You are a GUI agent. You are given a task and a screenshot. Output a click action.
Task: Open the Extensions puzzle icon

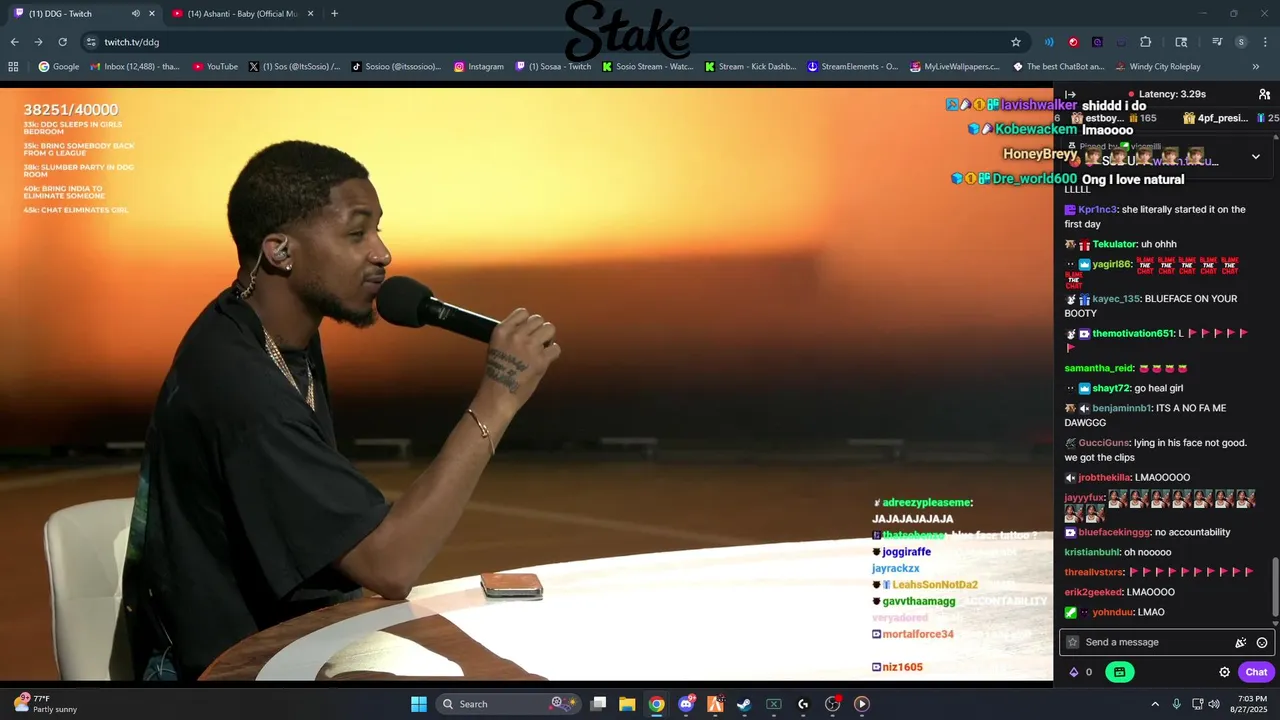click(x=1145, y=42)
